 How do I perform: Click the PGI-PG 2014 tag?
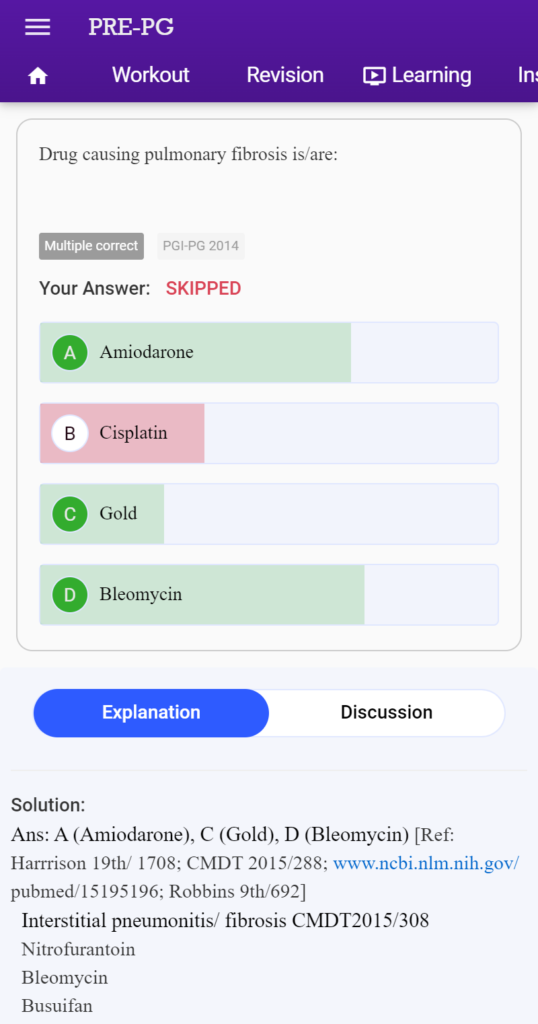(201, 246)
